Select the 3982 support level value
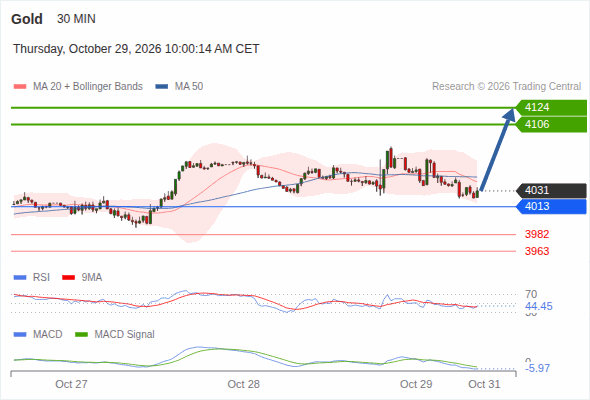Screen dimensions: 590x400 click(537, 234)
